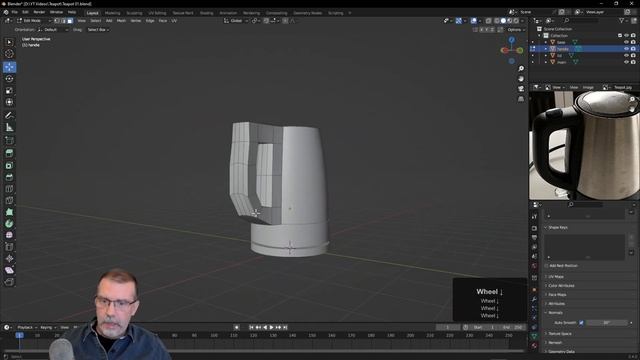Open the Modifiers wrench tab in Properties
The image size is (640, 360).
534,300
